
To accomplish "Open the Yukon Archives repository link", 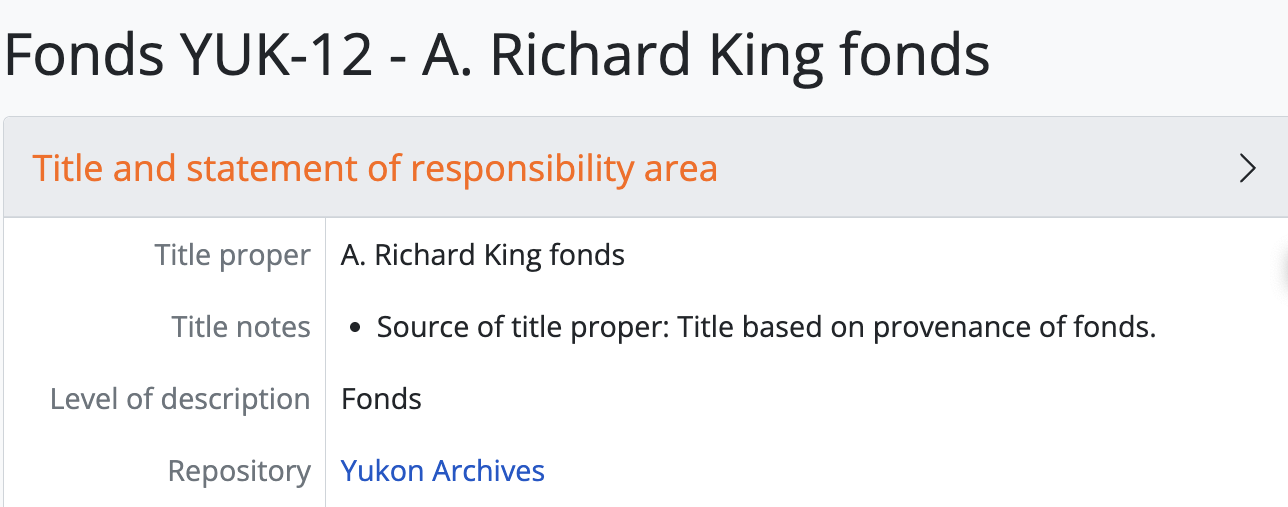I will click(442, 471).
